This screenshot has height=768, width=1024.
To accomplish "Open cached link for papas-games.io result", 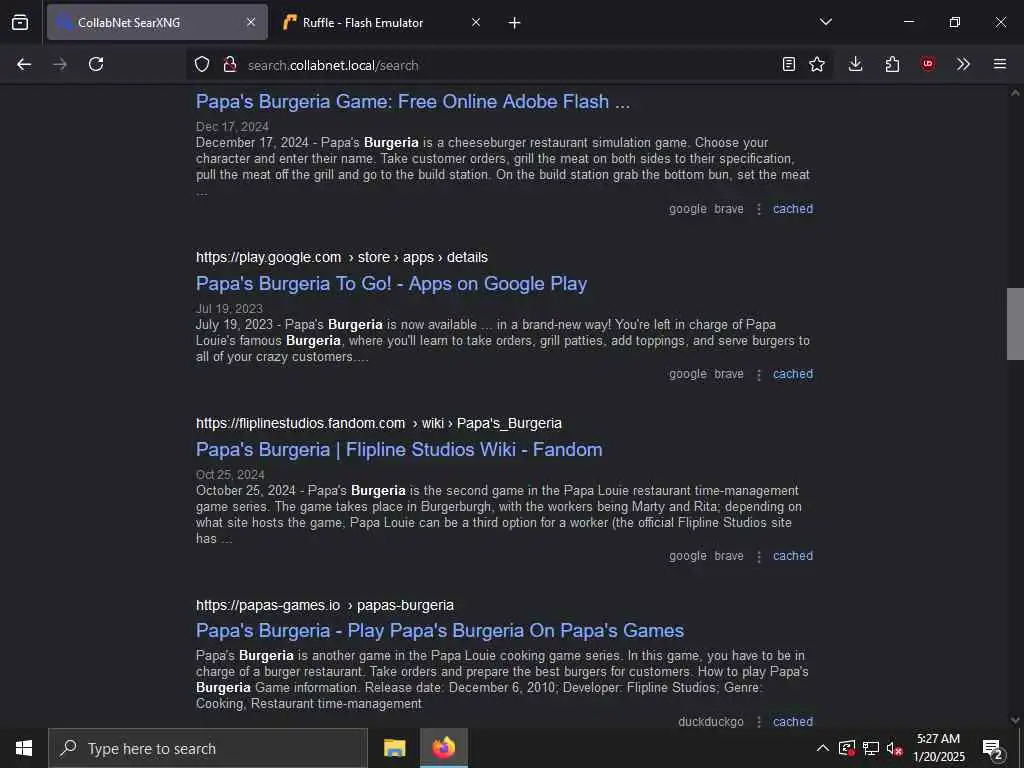I will [x=793, y=722].
